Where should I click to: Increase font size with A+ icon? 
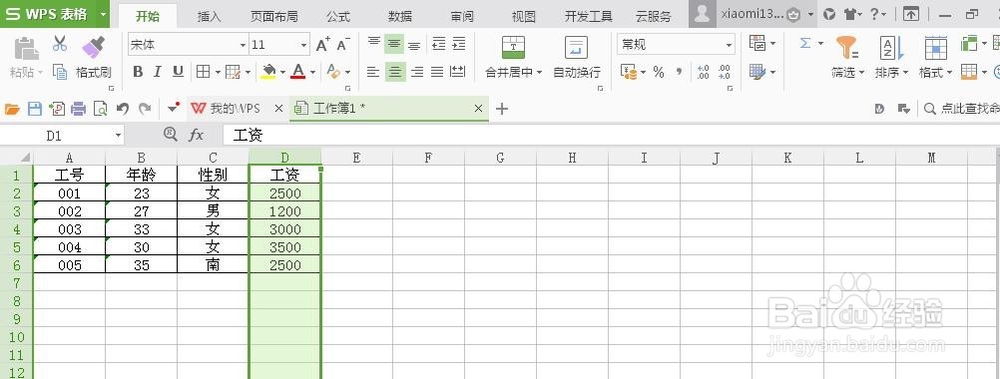click(x=323, y=45)
